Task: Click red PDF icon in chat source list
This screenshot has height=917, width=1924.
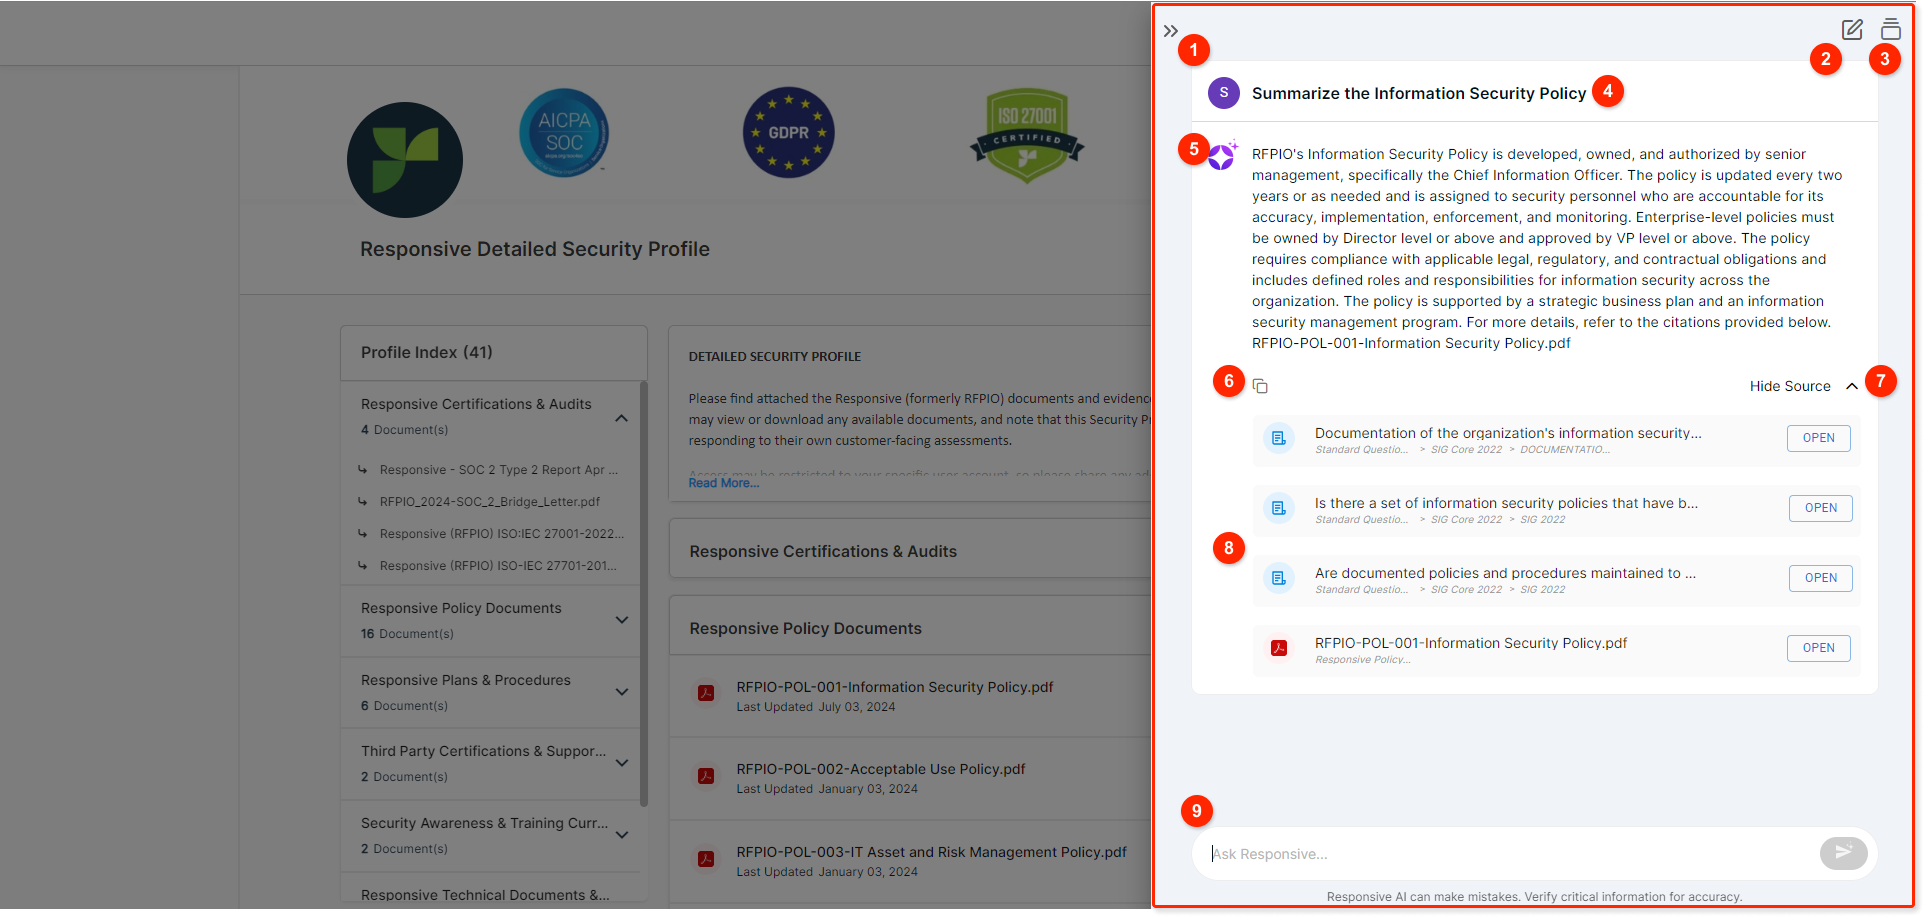Action: 1279,648
